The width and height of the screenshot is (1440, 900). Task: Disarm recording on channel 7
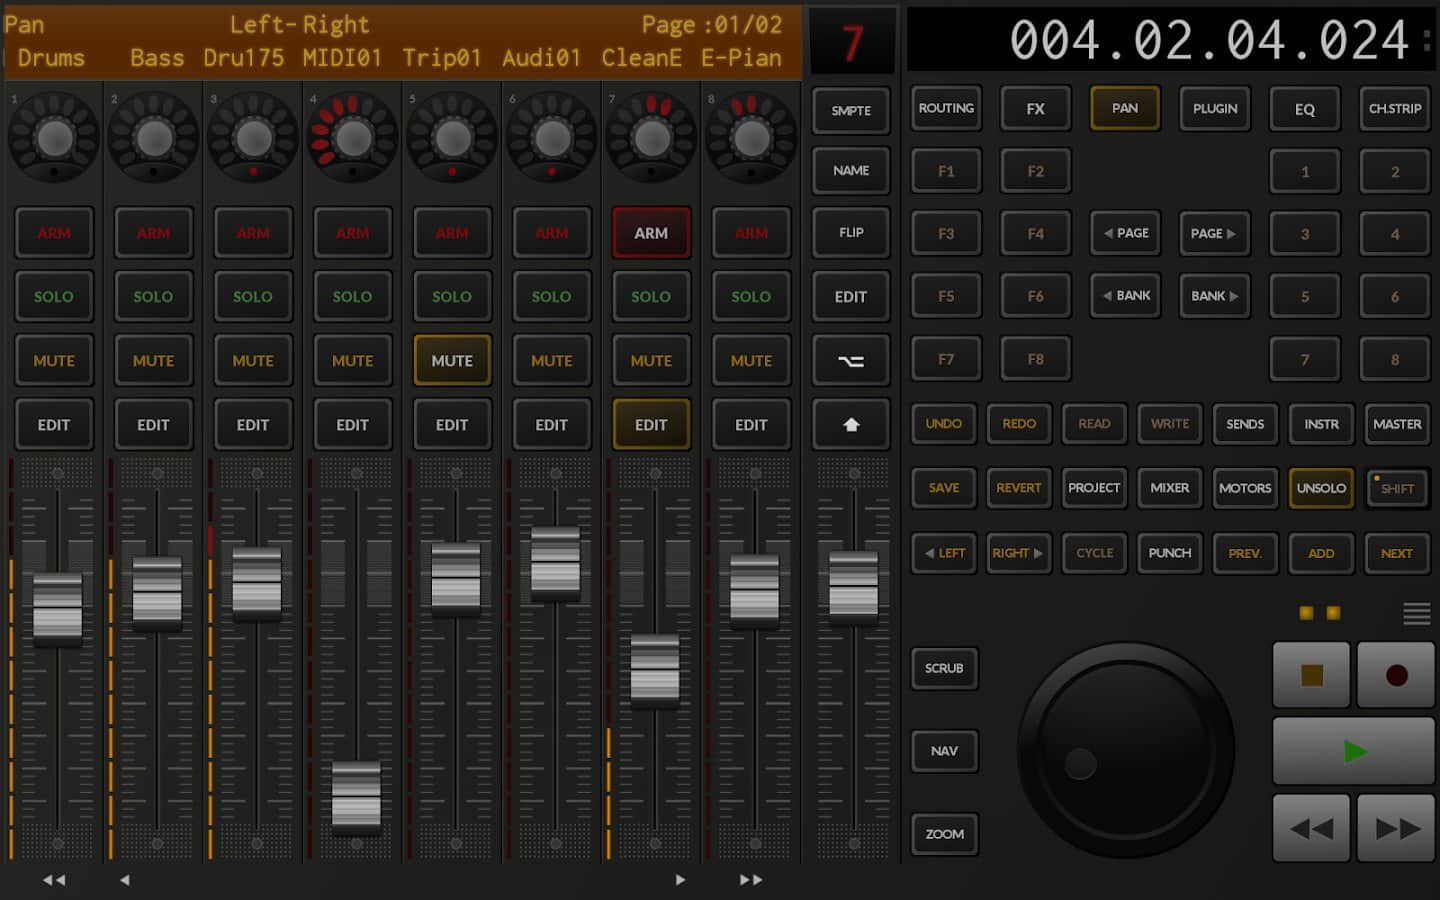pyautogui.click(x=651, y=233)
